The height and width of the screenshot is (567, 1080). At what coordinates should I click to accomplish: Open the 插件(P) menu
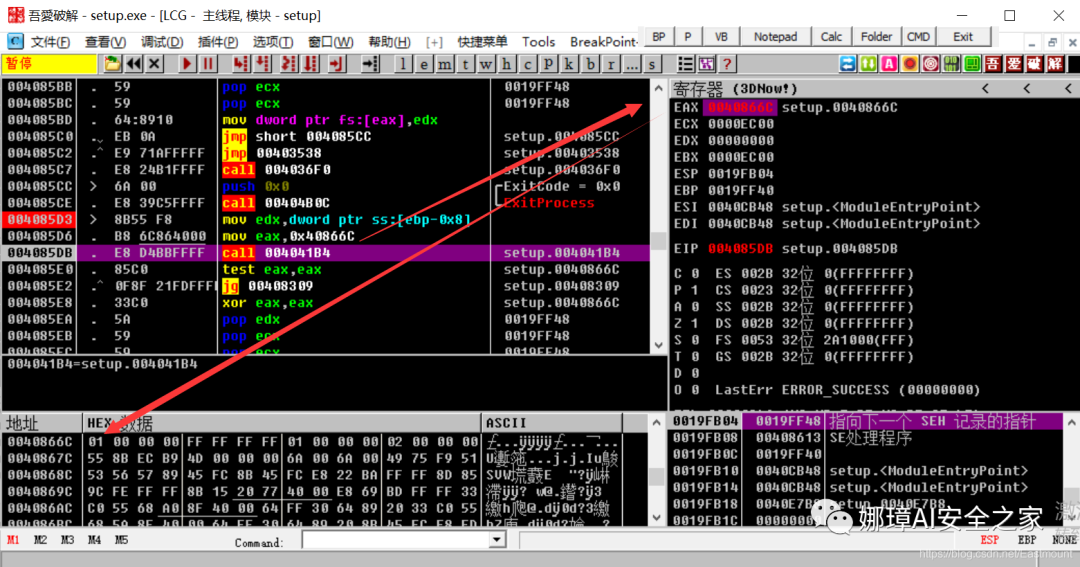[x=218, y=42]
